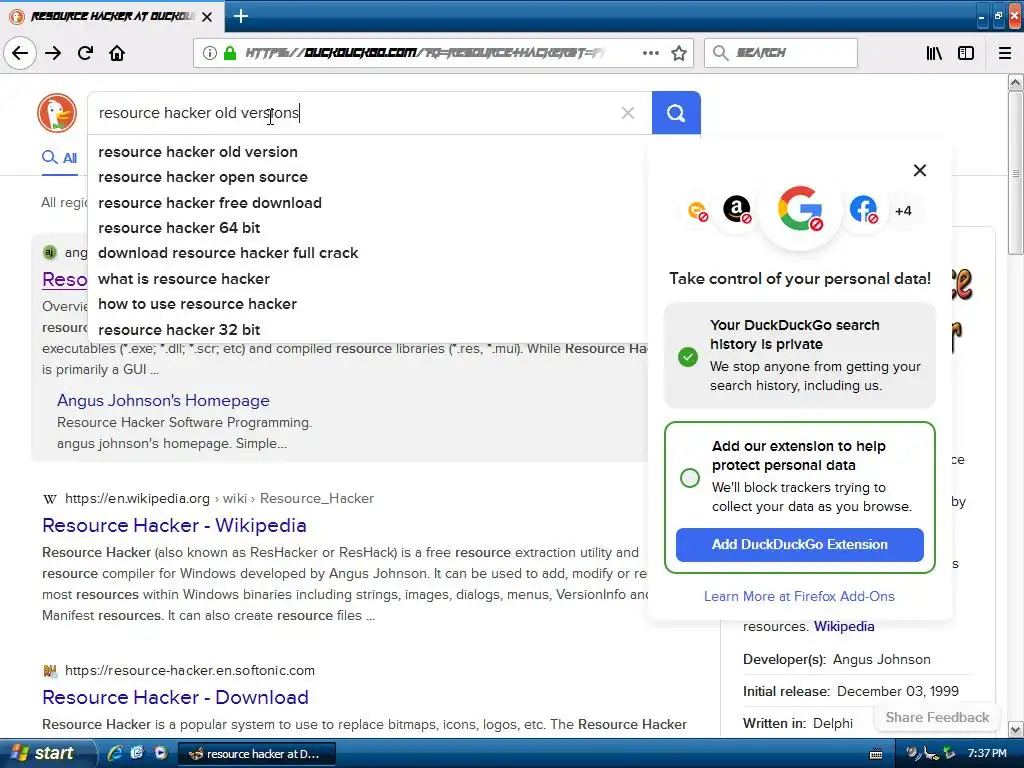Click the browser URL address bar
The height and width of the screenshot is (768, 1024).
pos(424,53)
